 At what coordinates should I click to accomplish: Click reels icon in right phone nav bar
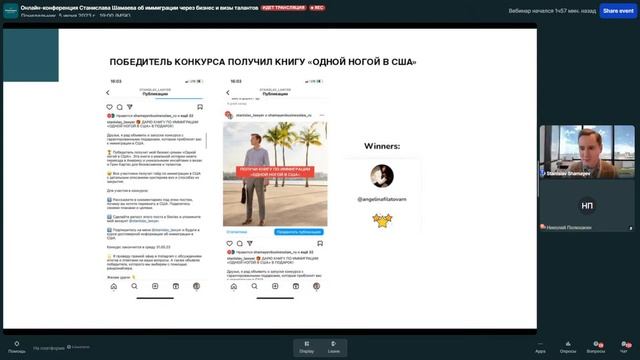click(x=296, y=287)
